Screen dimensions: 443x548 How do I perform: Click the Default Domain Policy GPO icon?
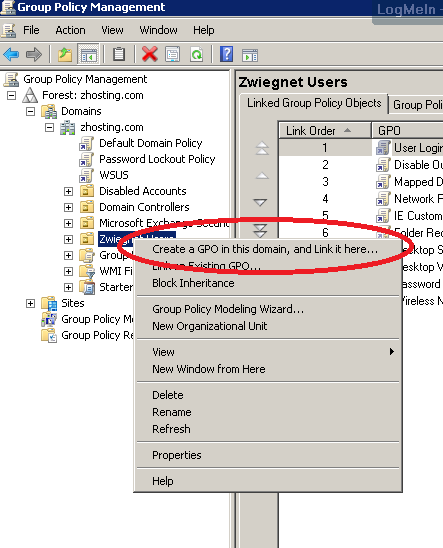[x=86, y=144]
